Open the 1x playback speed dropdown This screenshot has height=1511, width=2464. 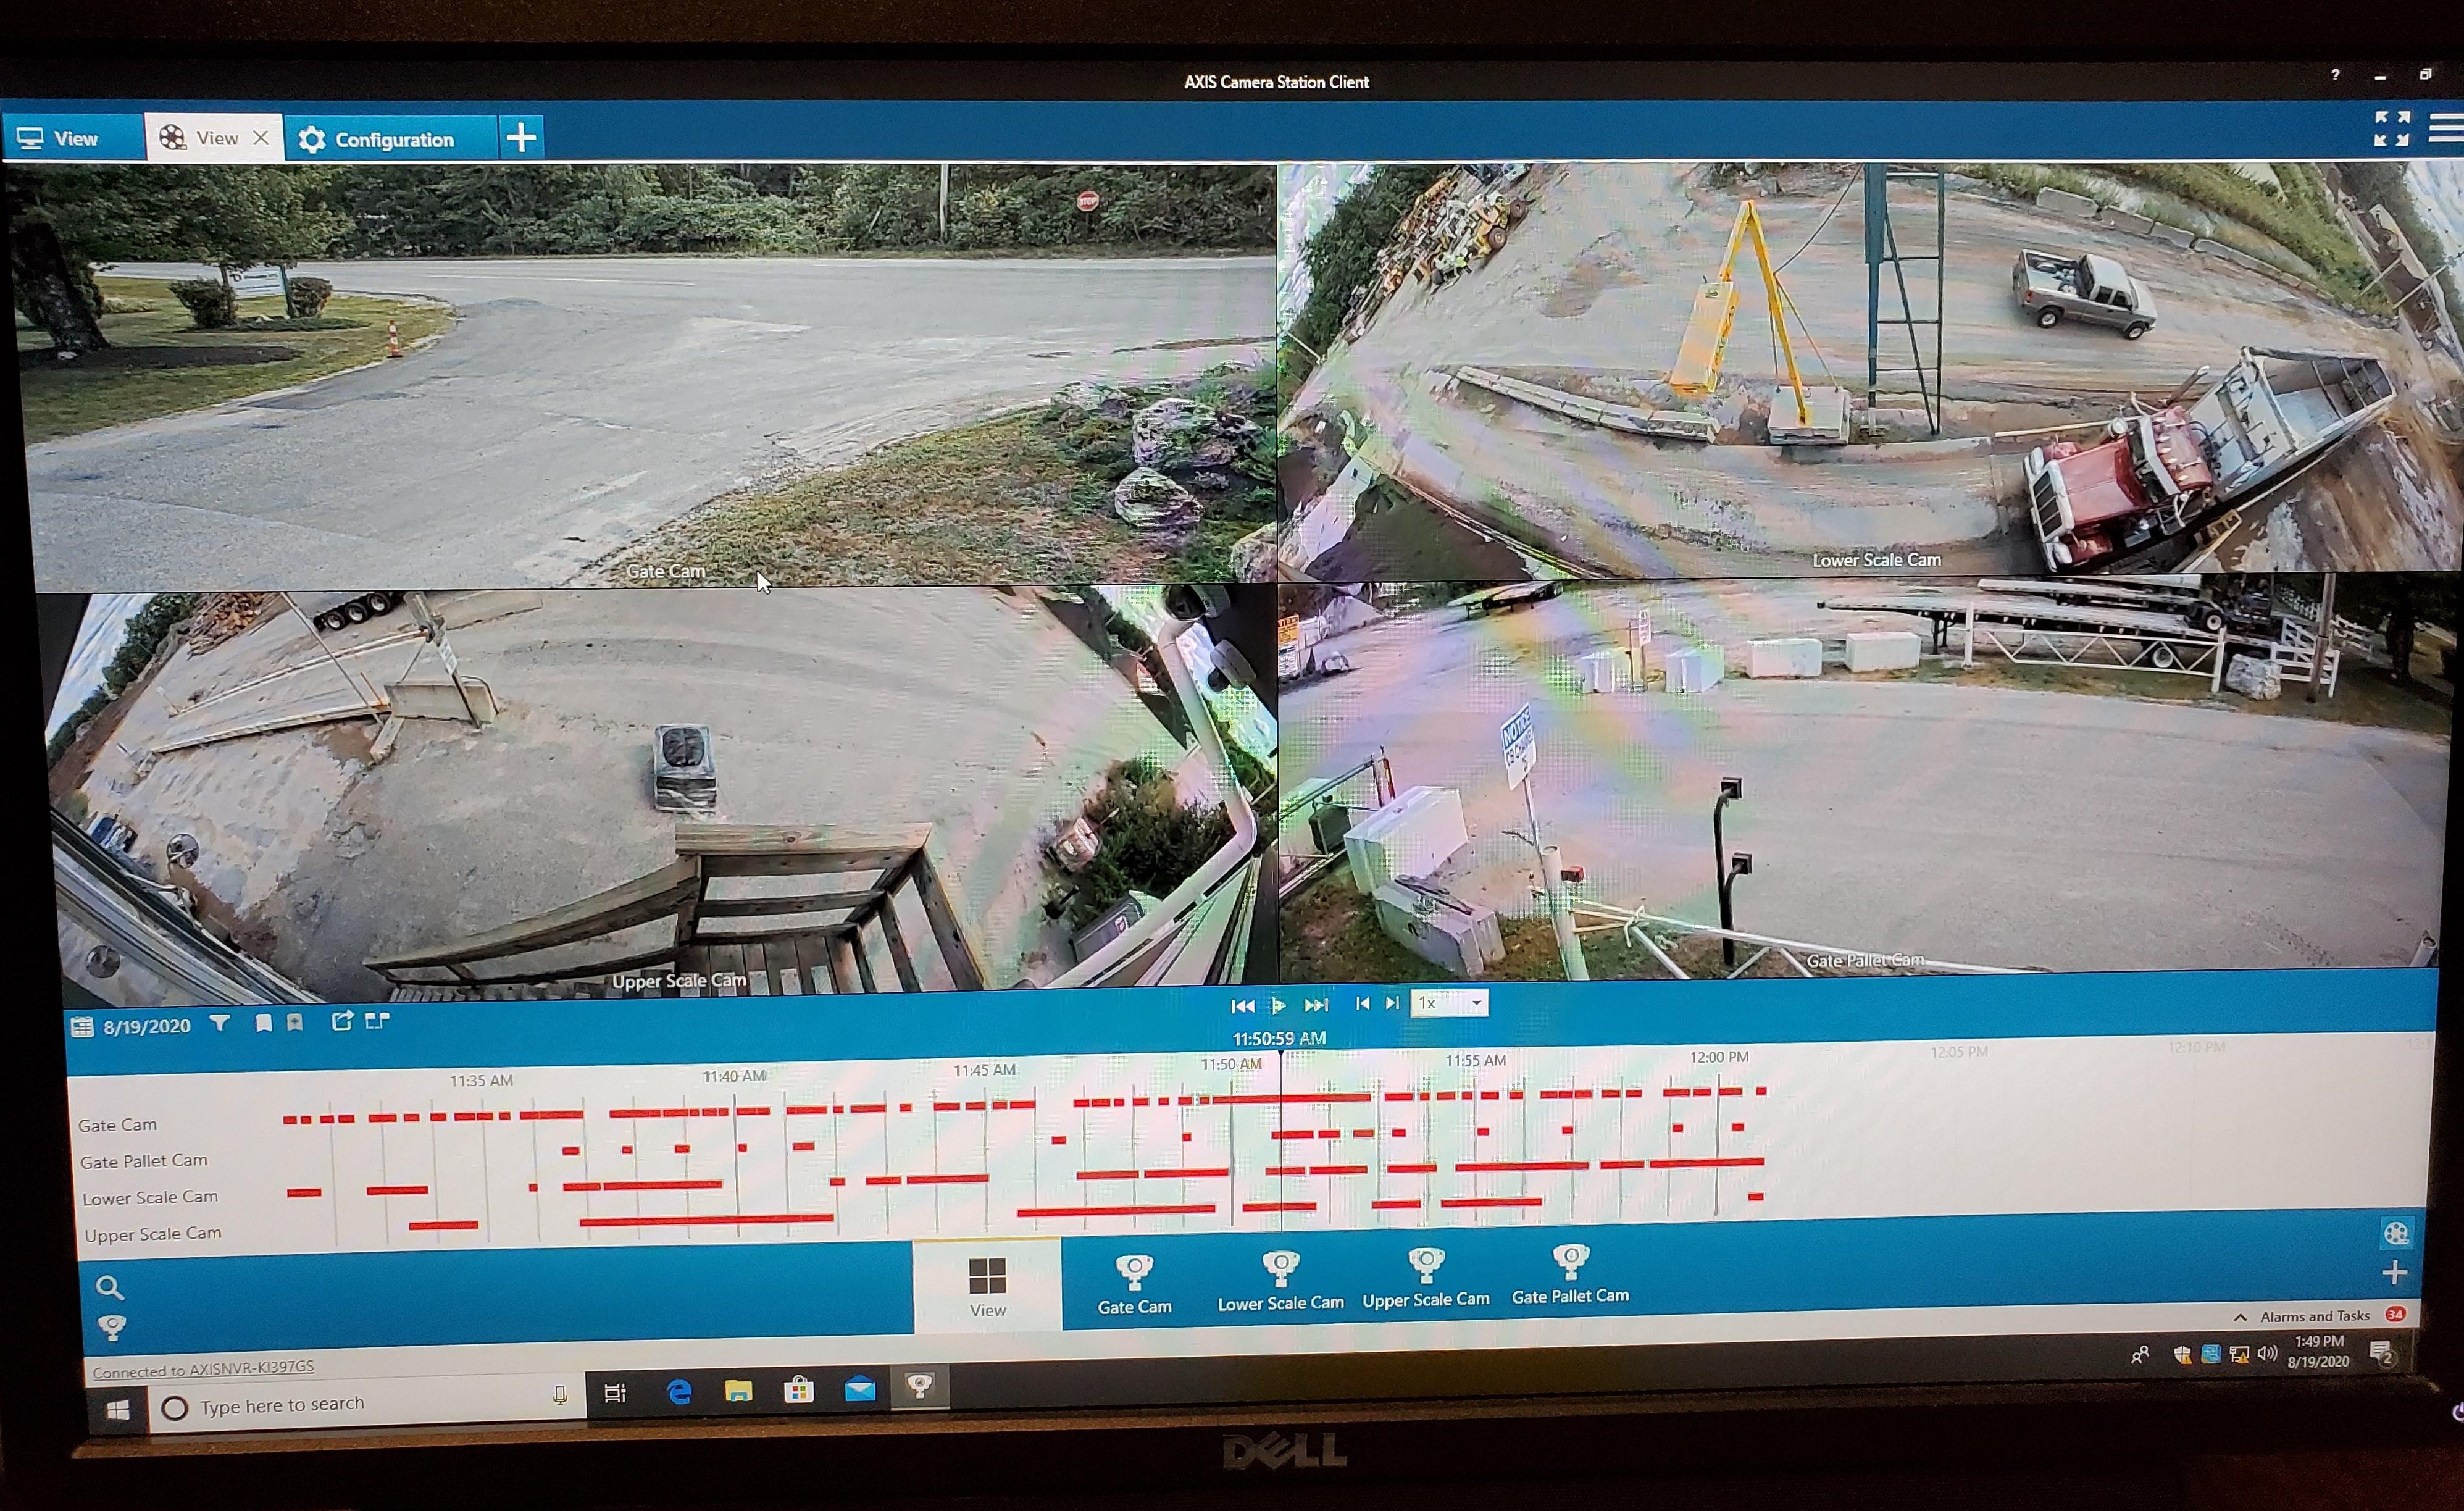point(1449,1003)
